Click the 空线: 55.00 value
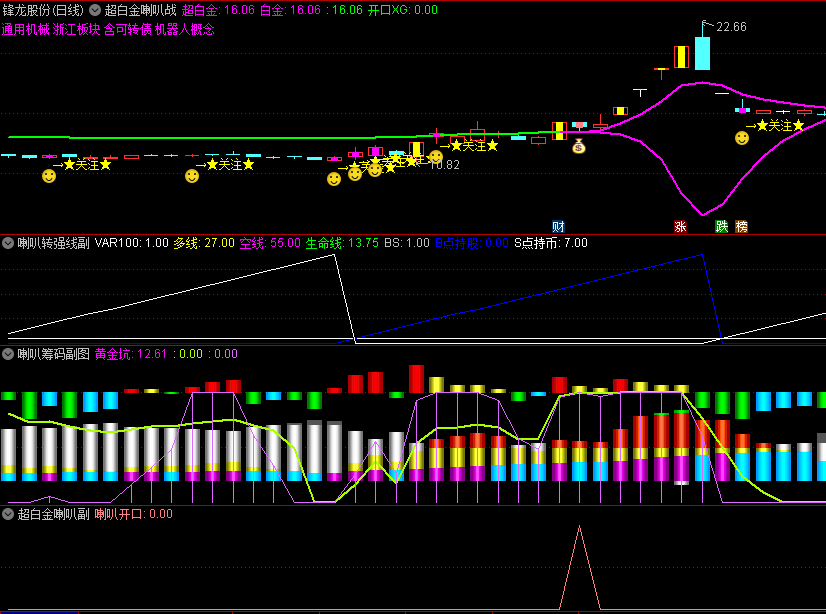This screenshot has height=614, width=826. coord(270,243)
